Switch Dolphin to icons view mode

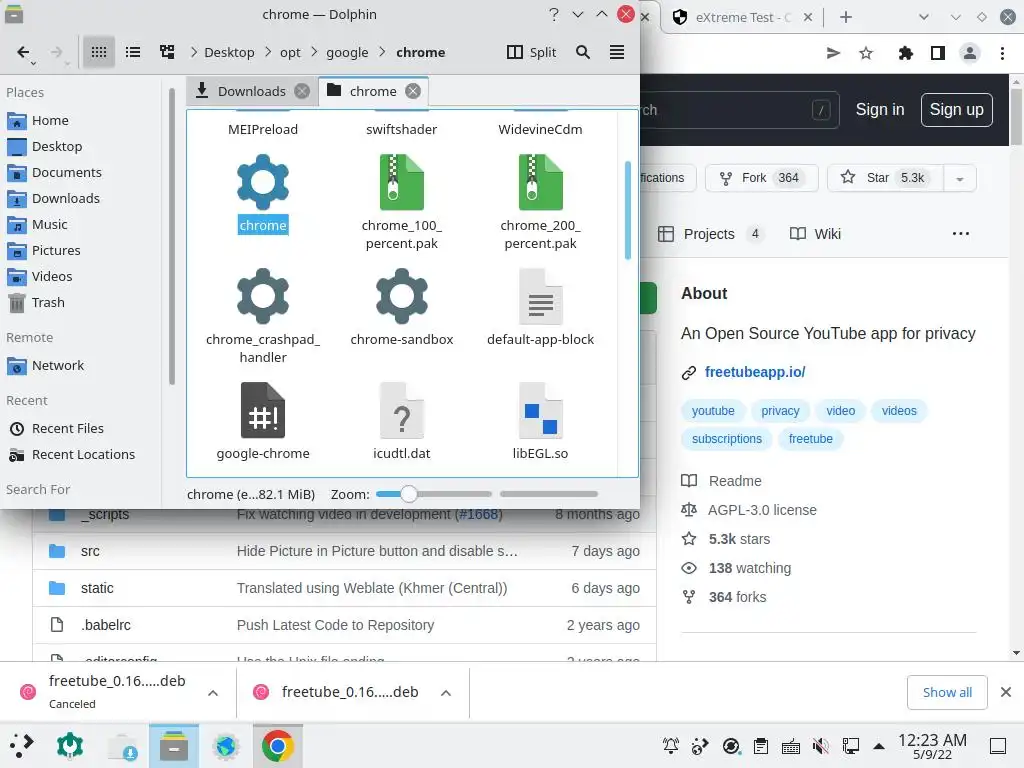(99, 52)
